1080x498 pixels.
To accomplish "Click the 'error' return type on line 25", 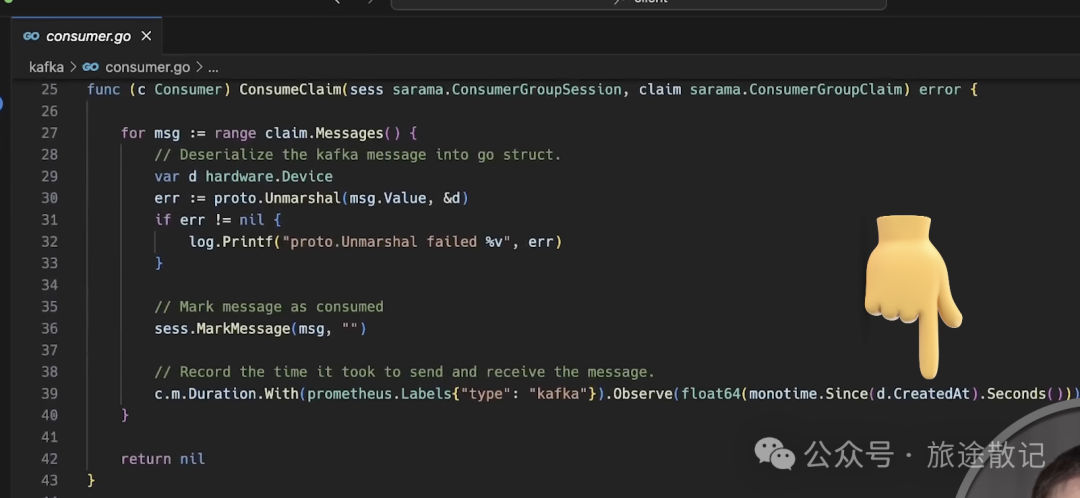I will [940, 90].
